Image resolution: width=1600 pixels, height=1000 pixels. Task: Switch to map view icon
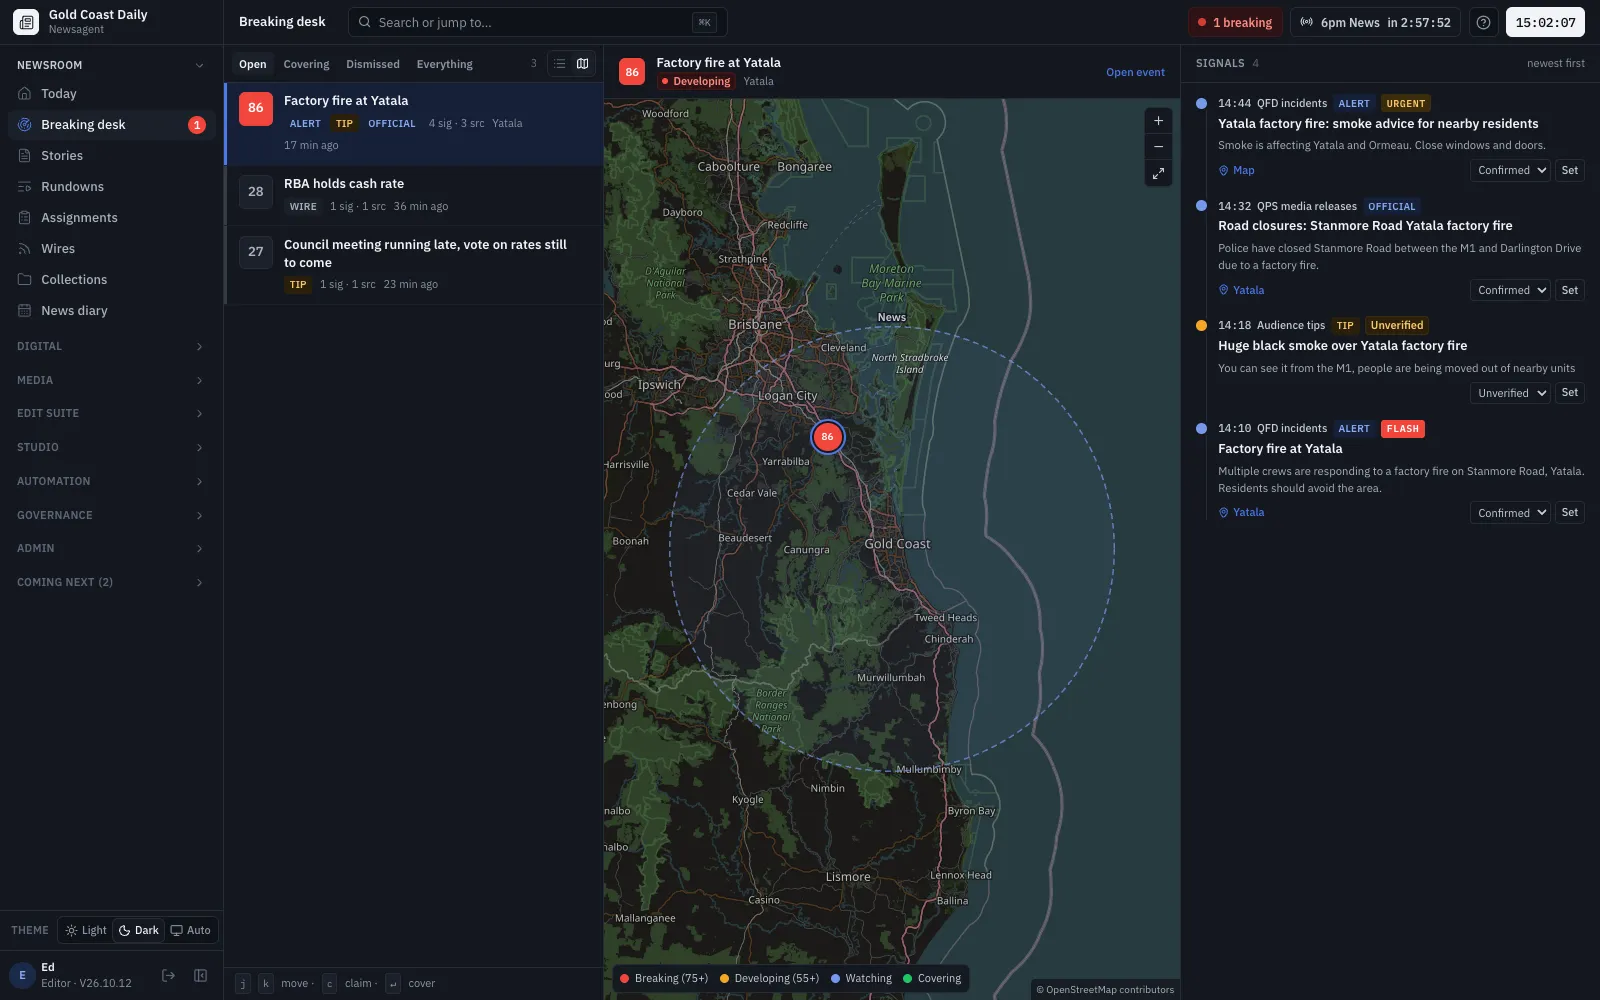click(x=583, y=64)
